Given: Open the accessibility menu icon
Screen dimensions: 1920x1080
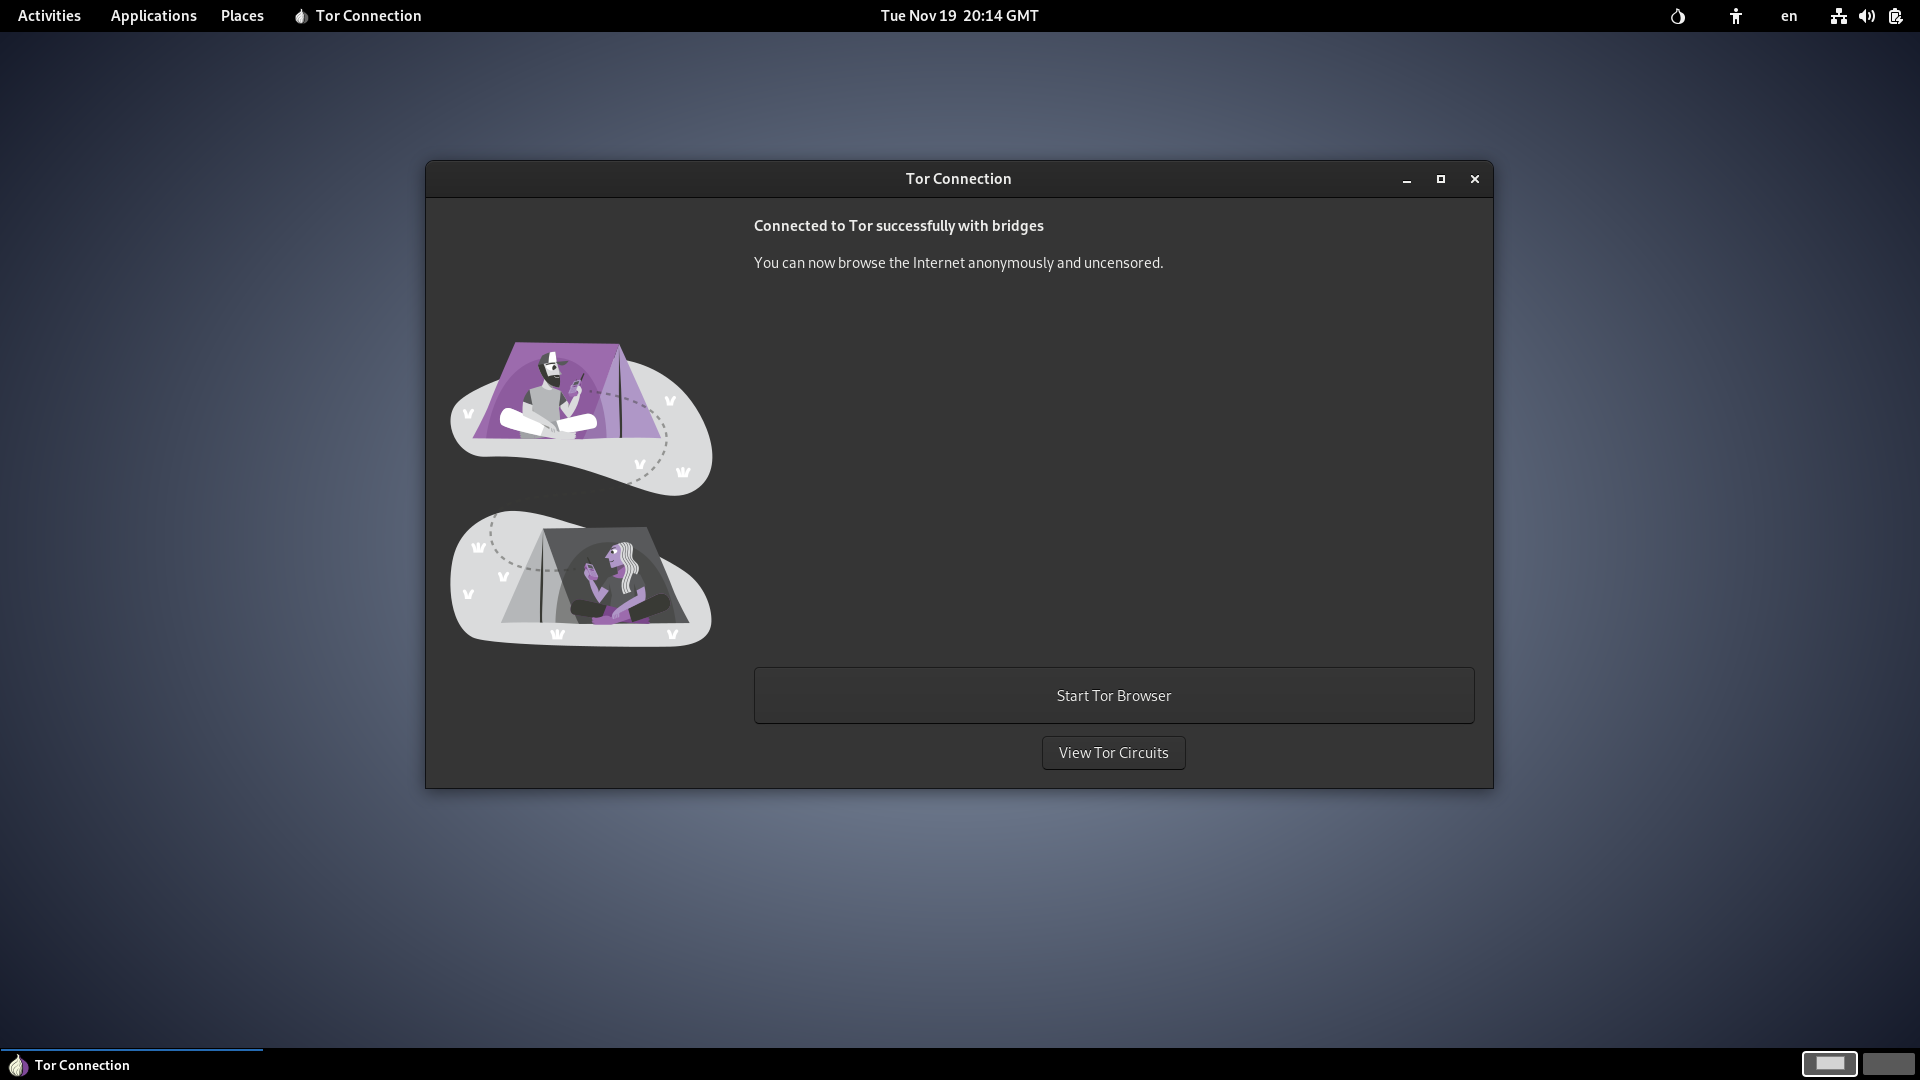Looking at the screenshot, I should click(x=1736, y=16).
